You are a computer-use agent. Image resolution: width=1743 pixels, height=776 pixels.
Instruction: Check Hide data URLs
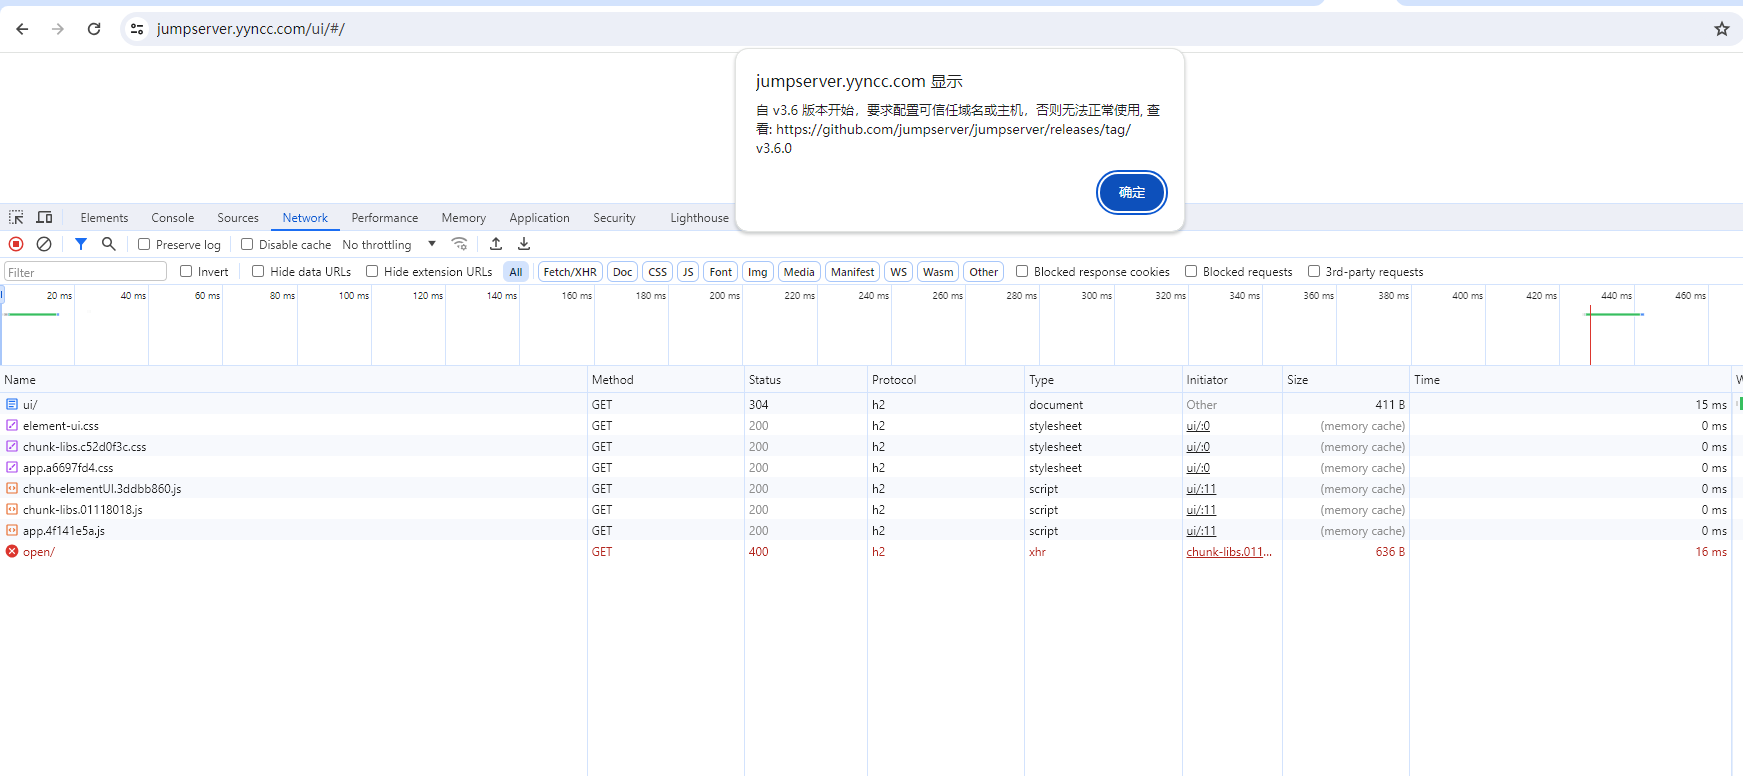pos(258,271)
